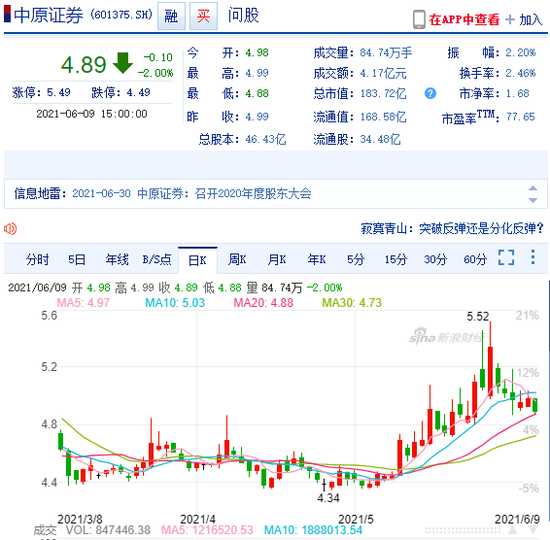This screenshot has width=550, height=540.
Task: Click the down arrow in 信息地雷 ticker
Action: tap(533, 200)
